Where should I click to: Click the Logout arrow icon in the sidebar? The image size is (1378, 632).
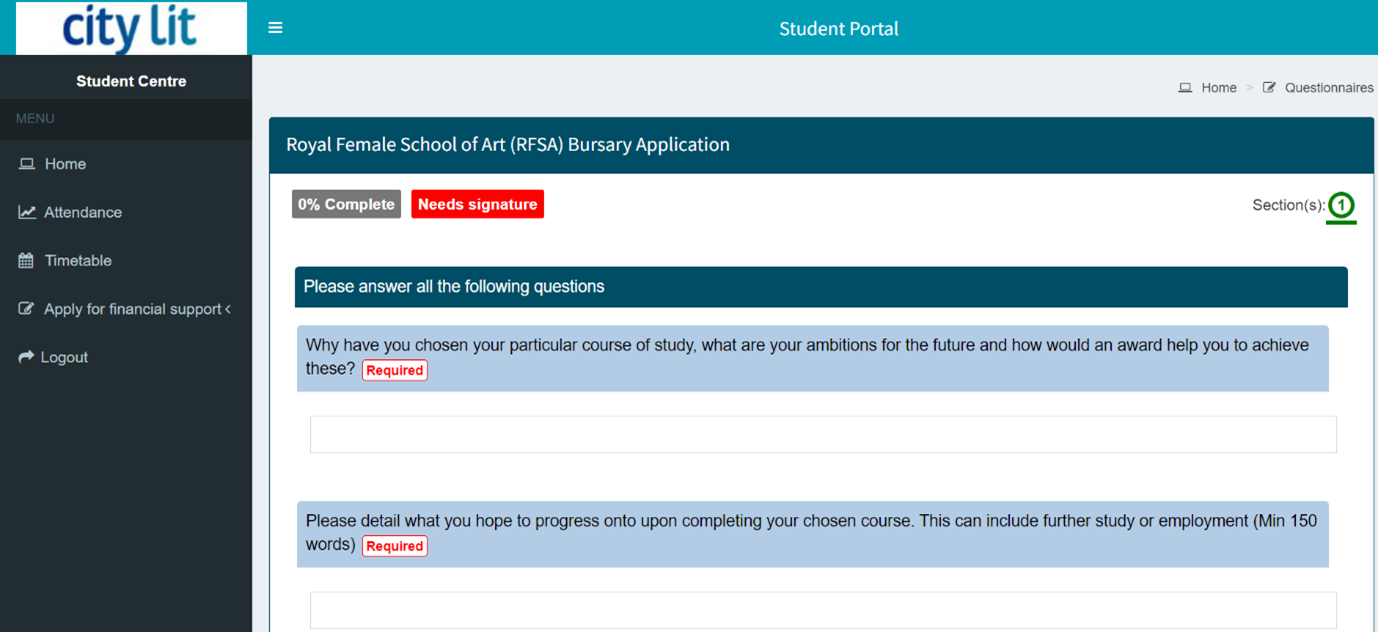pyautogui.click(x=26, y=357)
